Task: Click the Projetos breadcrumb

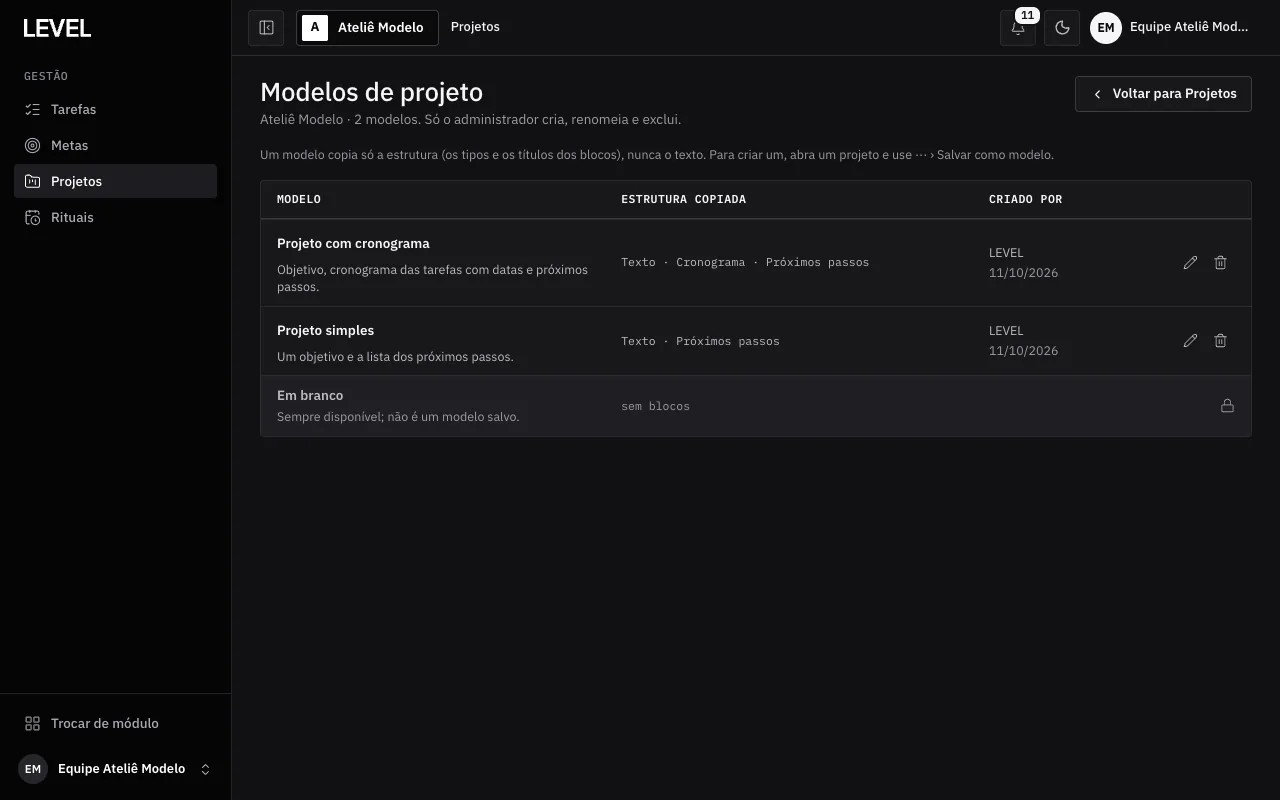Action: pos(475,27)
